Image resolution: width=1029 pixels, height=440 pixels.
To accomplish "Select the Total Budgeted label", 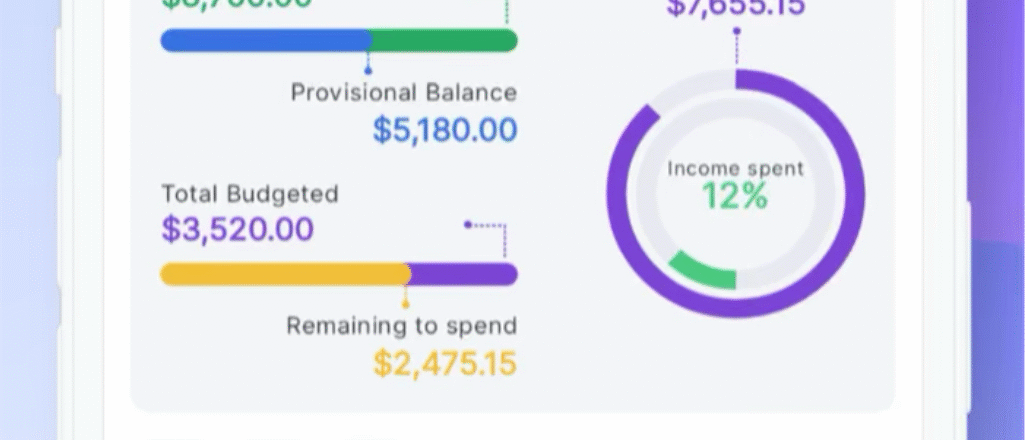I will pyautogui.click(x=250, y=194).
